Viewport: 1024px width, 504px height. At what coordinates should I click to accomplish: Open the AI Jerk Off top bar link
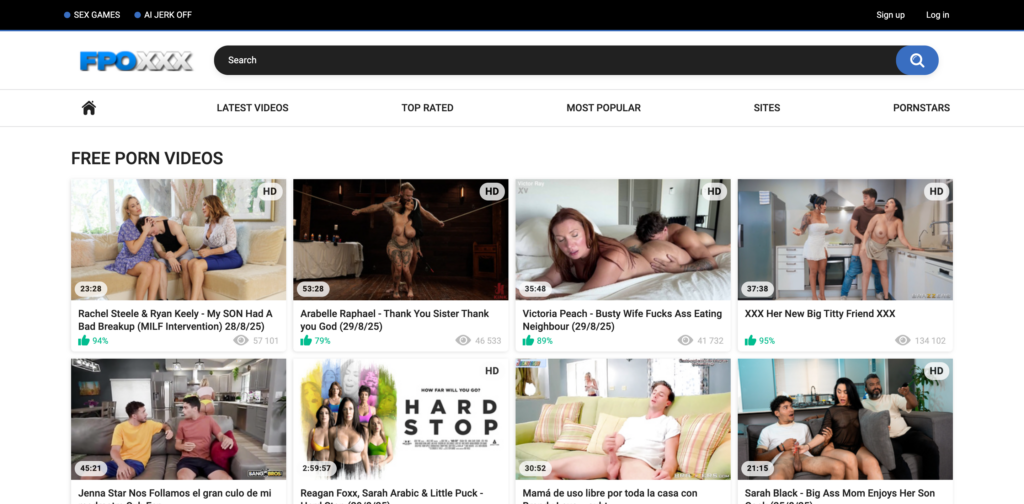pos(163,15)
